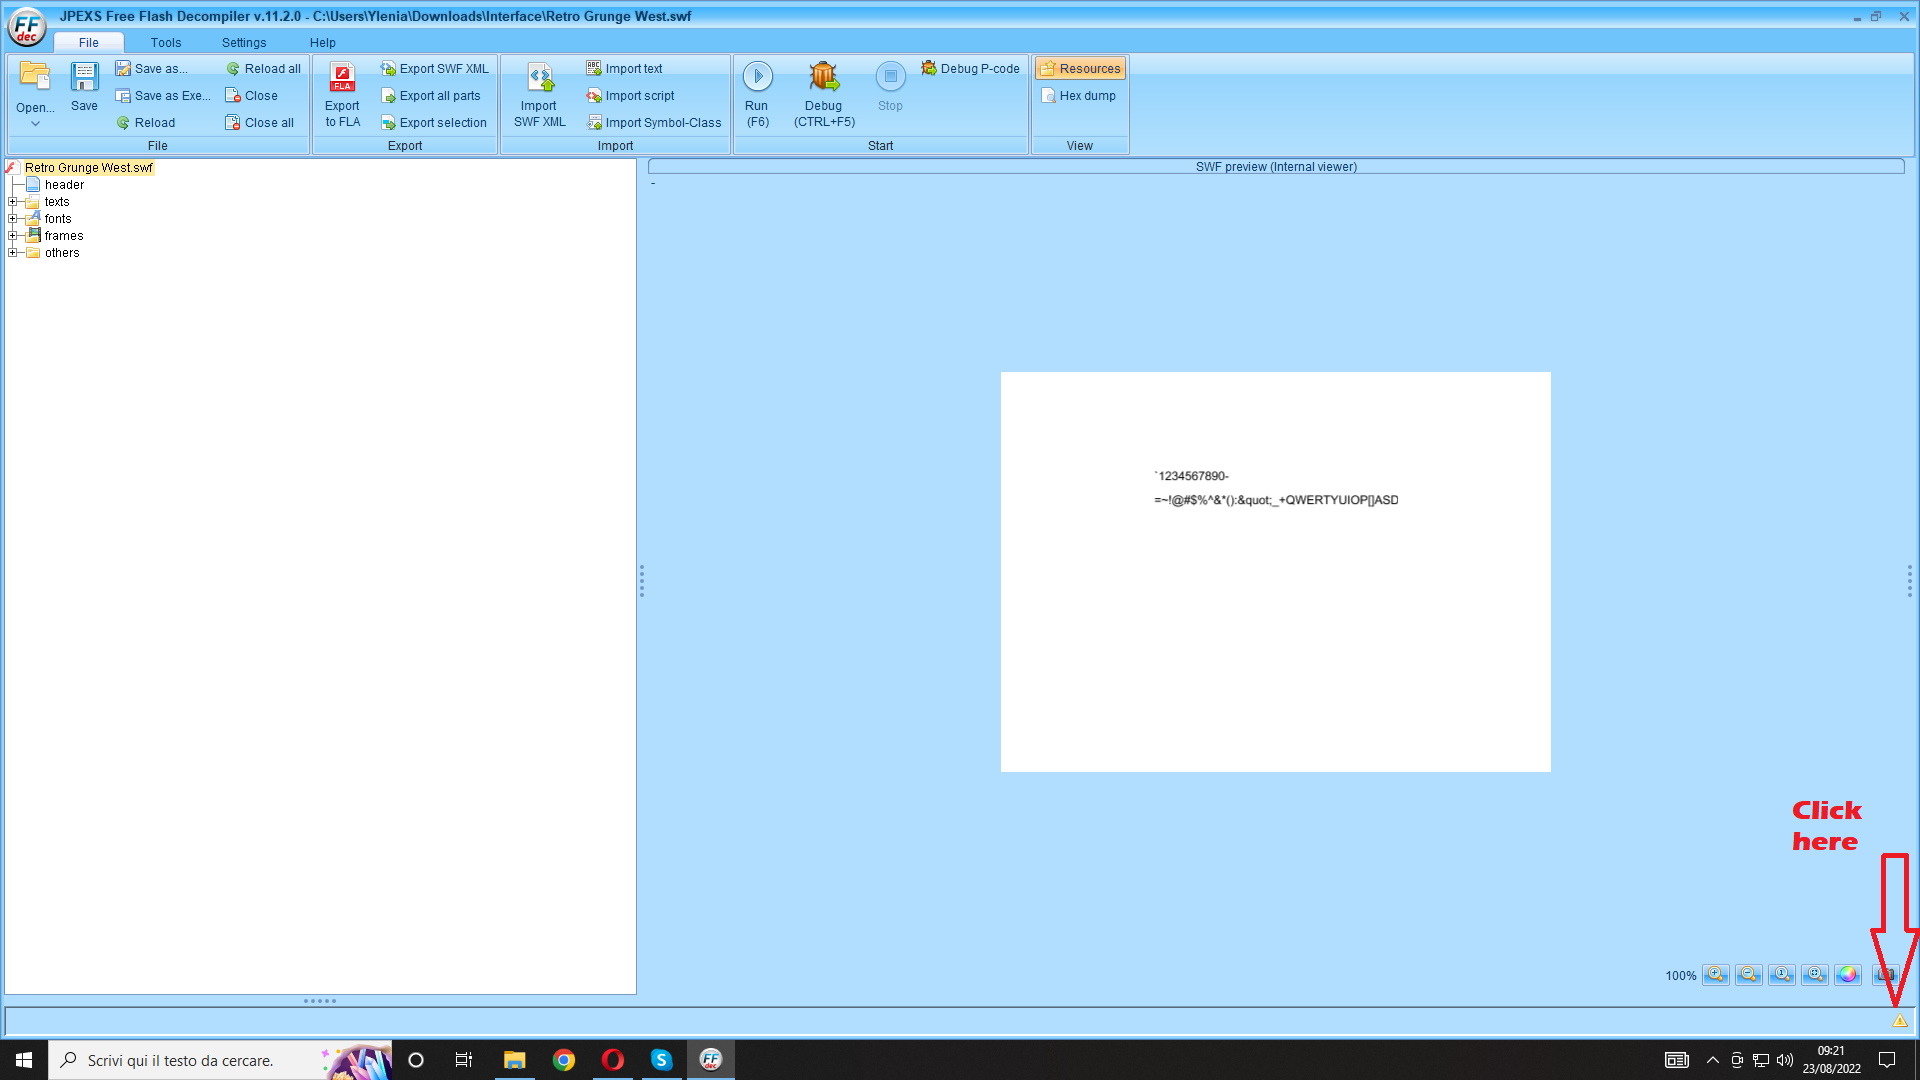This screenshot has width=1920, height=1080.
Task: Click Debug P-code
Action: pos(970,69)
